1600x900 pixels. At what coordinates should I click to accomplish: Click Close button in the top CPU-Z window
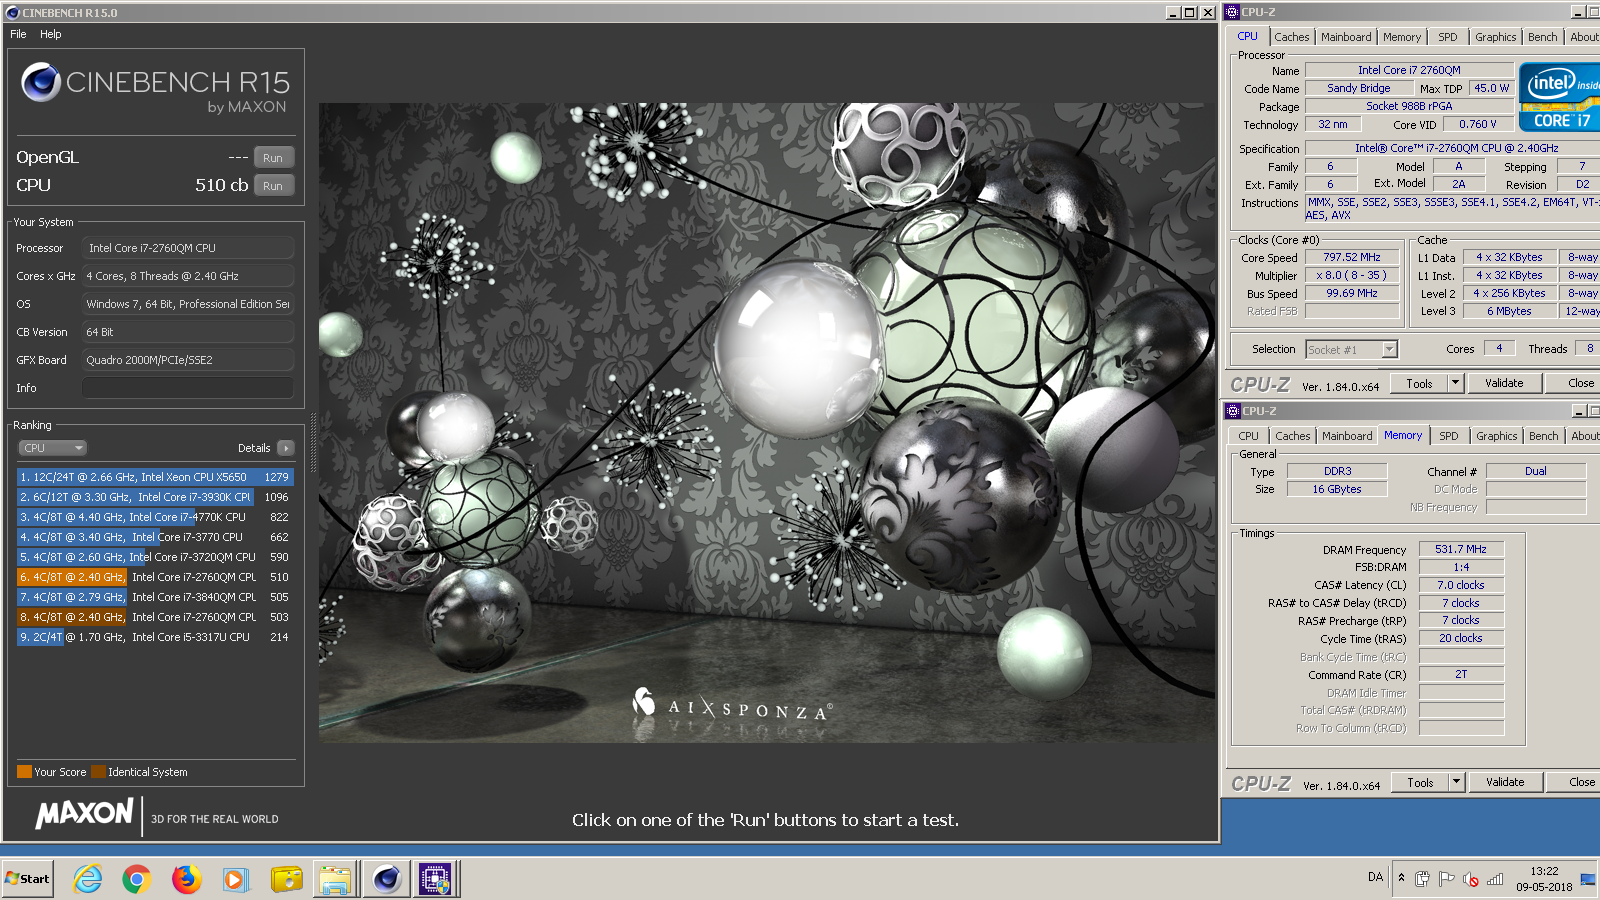point(1573,383)
